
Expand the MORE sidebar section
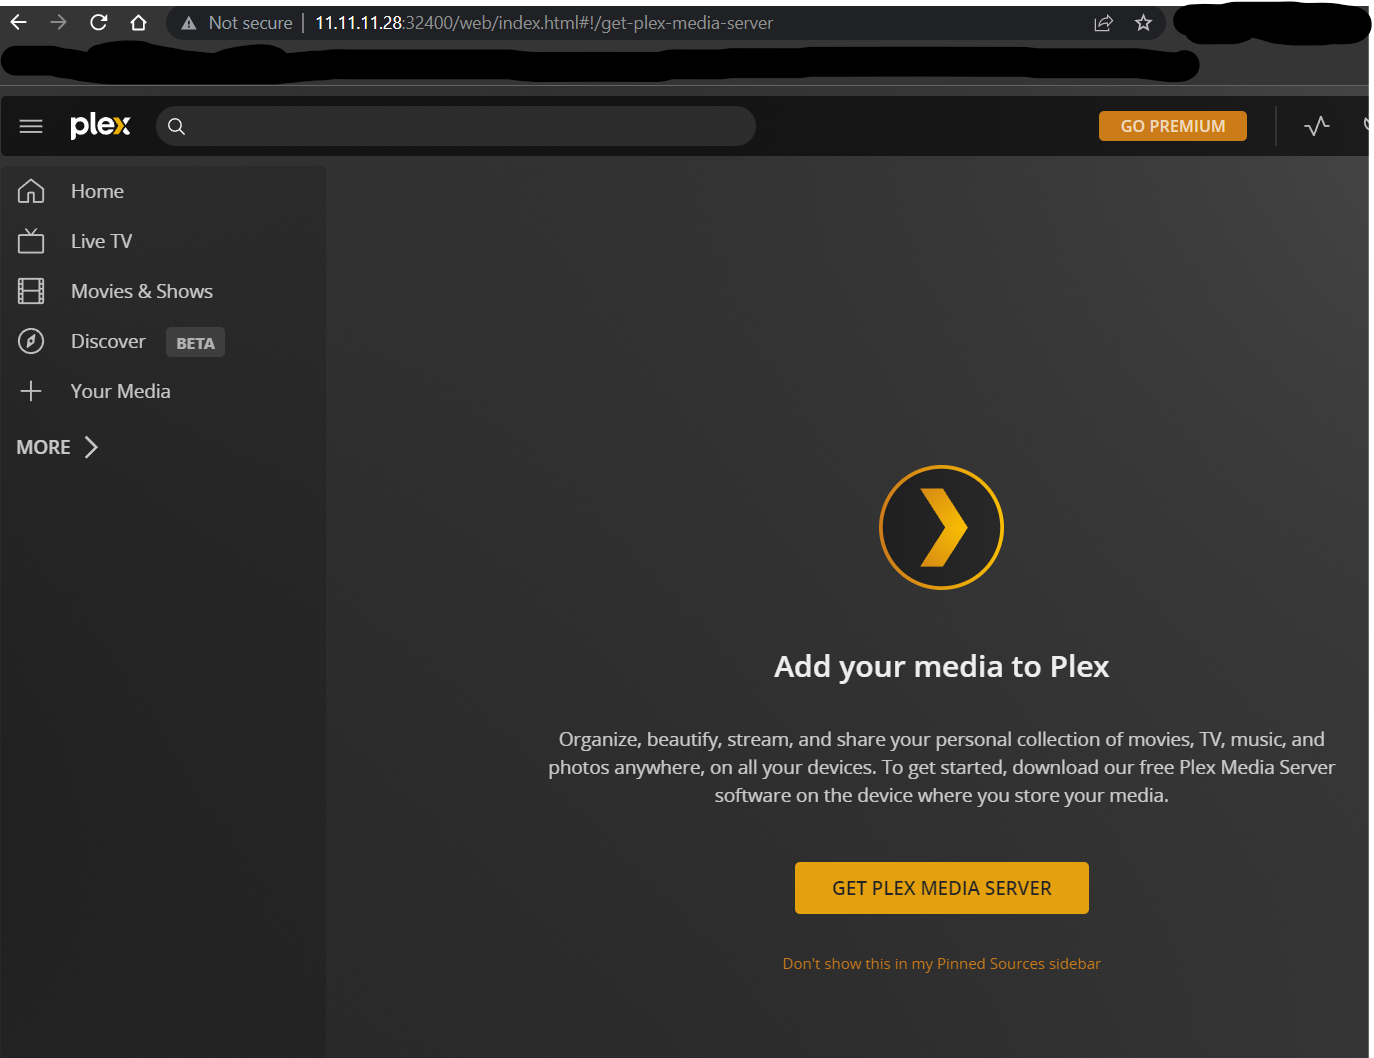coord(57,447)
